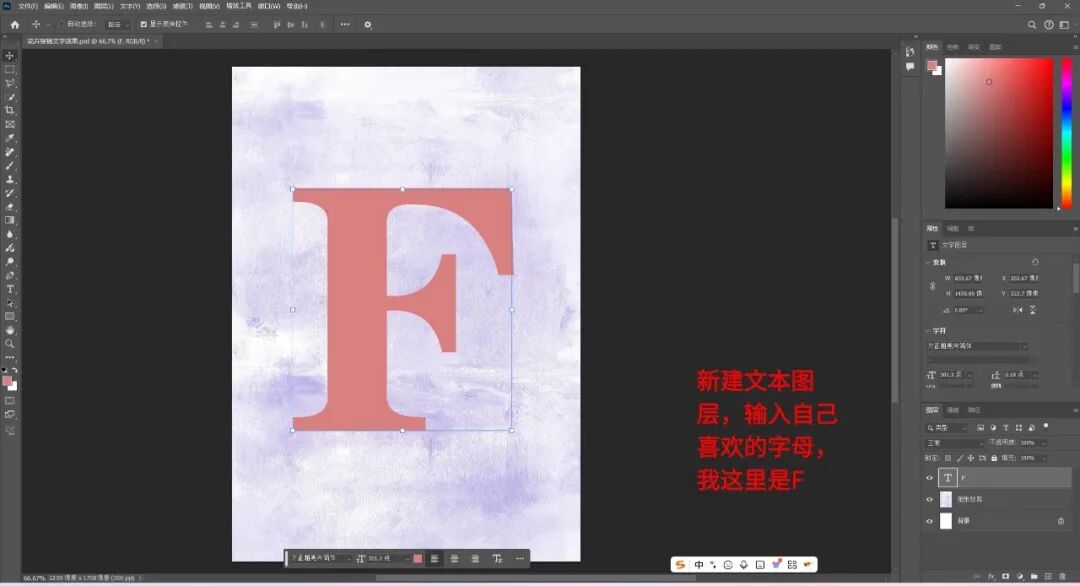Open the 滤镜 menu

tap(181, 6)
